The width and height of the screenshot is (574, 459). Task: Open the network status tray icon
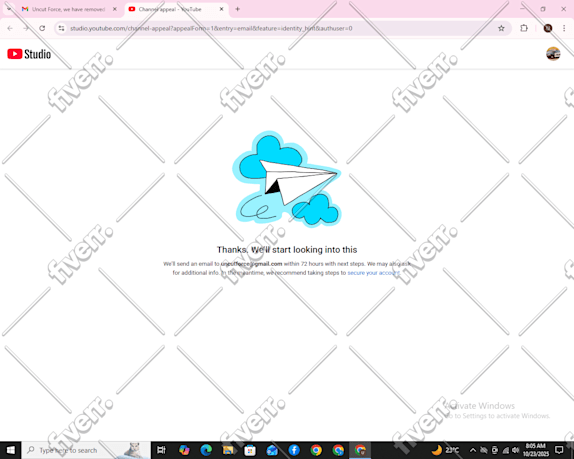click(x=506, y=450)
